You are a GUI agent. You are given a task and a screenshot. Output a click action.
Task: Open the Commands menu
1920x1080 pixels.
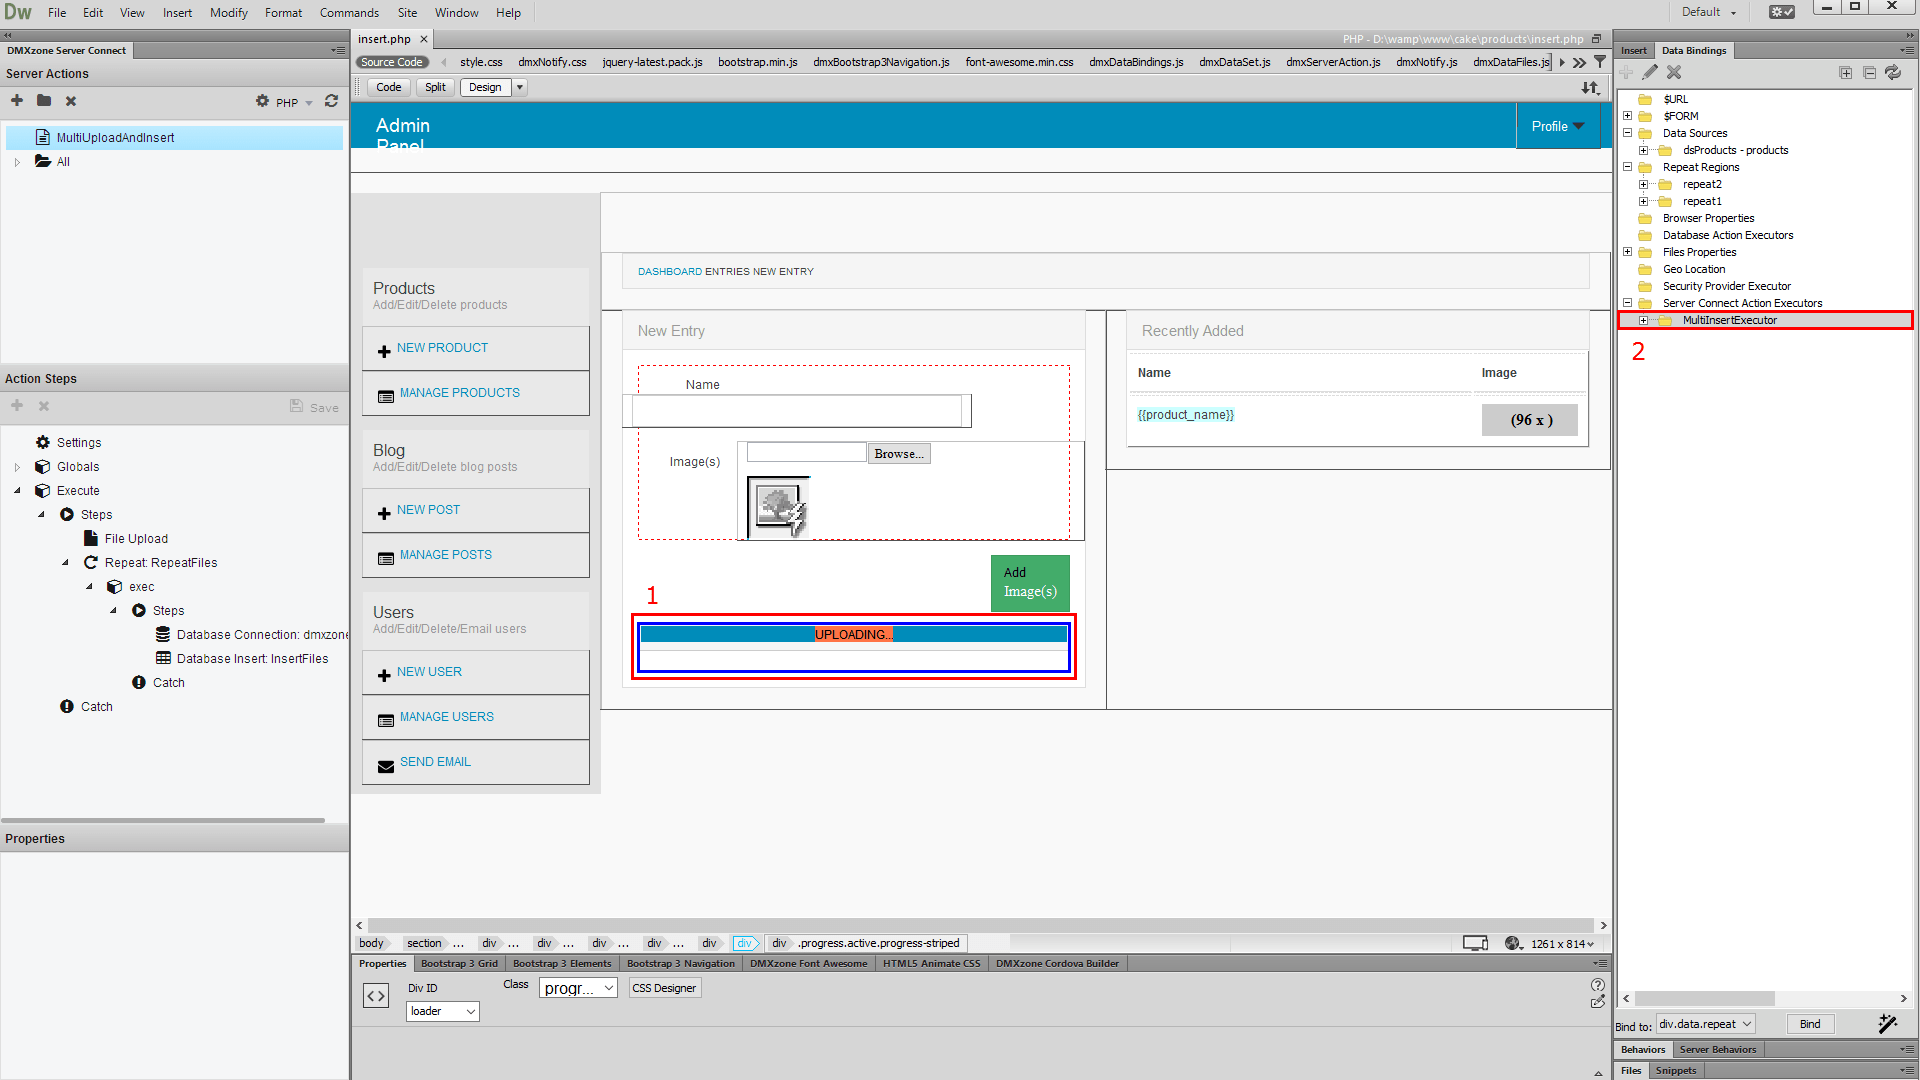349,13
